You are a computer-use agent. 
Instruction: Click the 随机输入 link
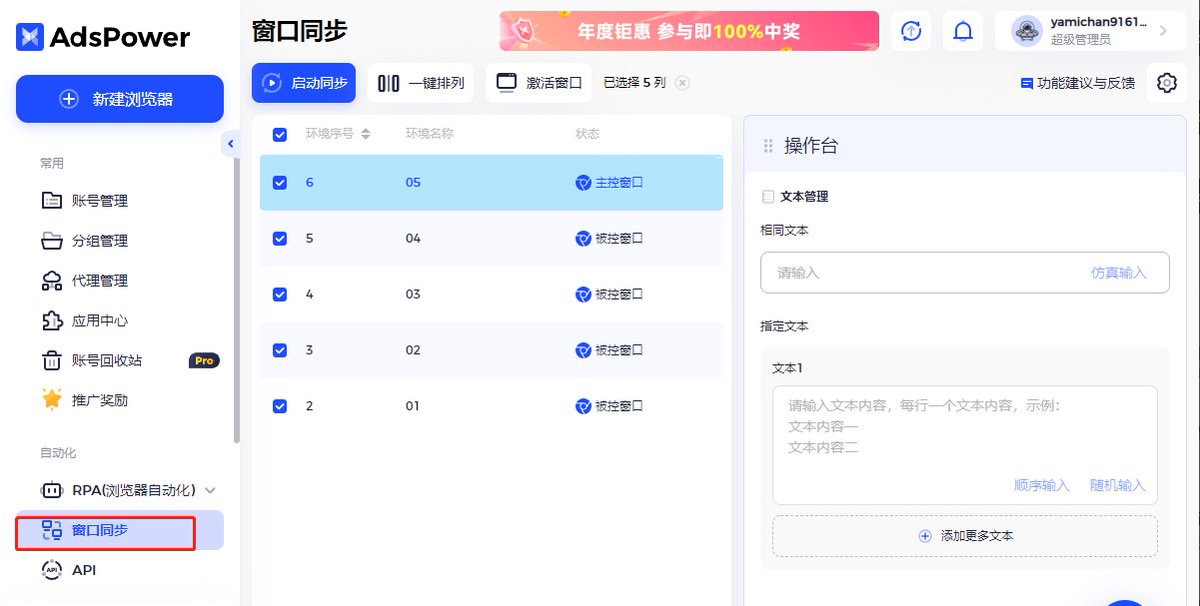click(1118, 486)
